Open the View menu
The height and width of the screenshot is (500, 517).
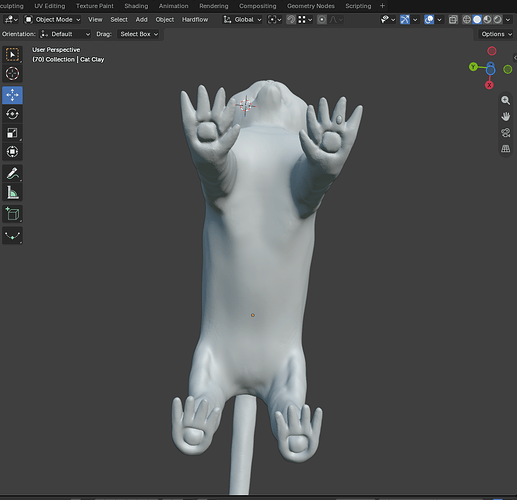(95, 20)
